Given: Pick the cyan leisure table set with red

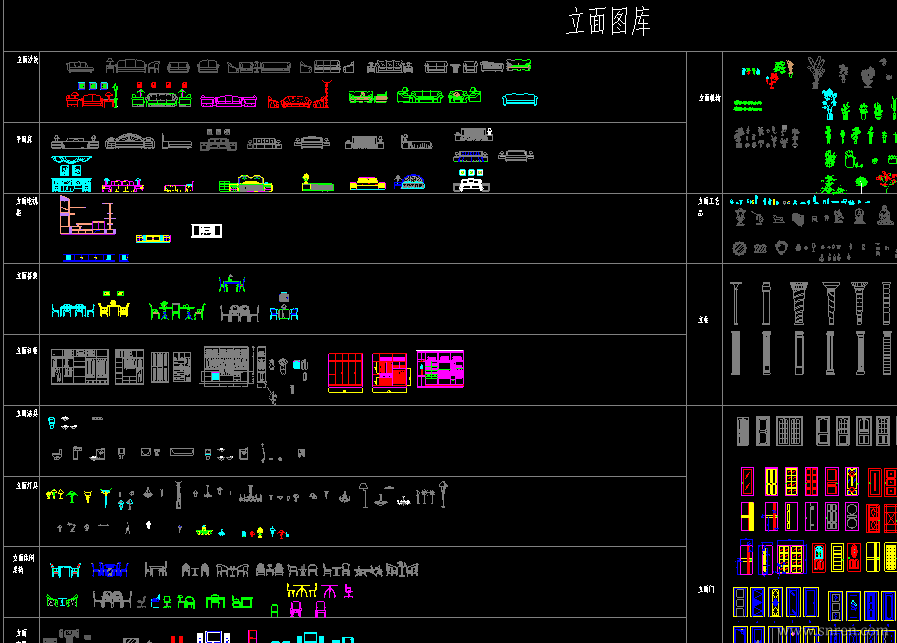Looking at the screenshot, I should tap(65, 570).
